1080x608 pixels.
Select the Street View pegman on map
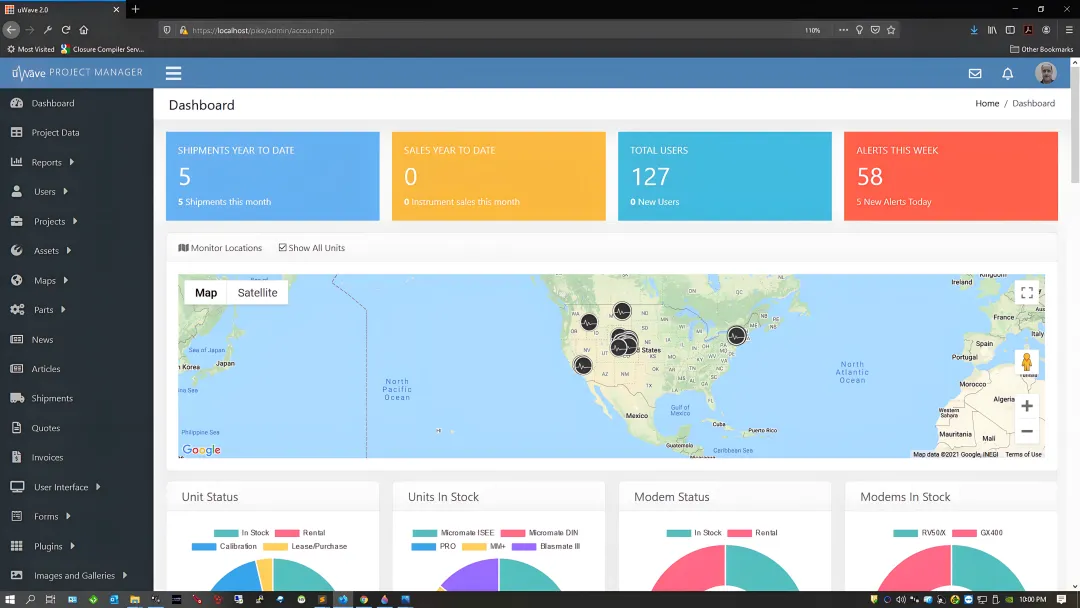pyautogui.click(x=1026, y=363)
